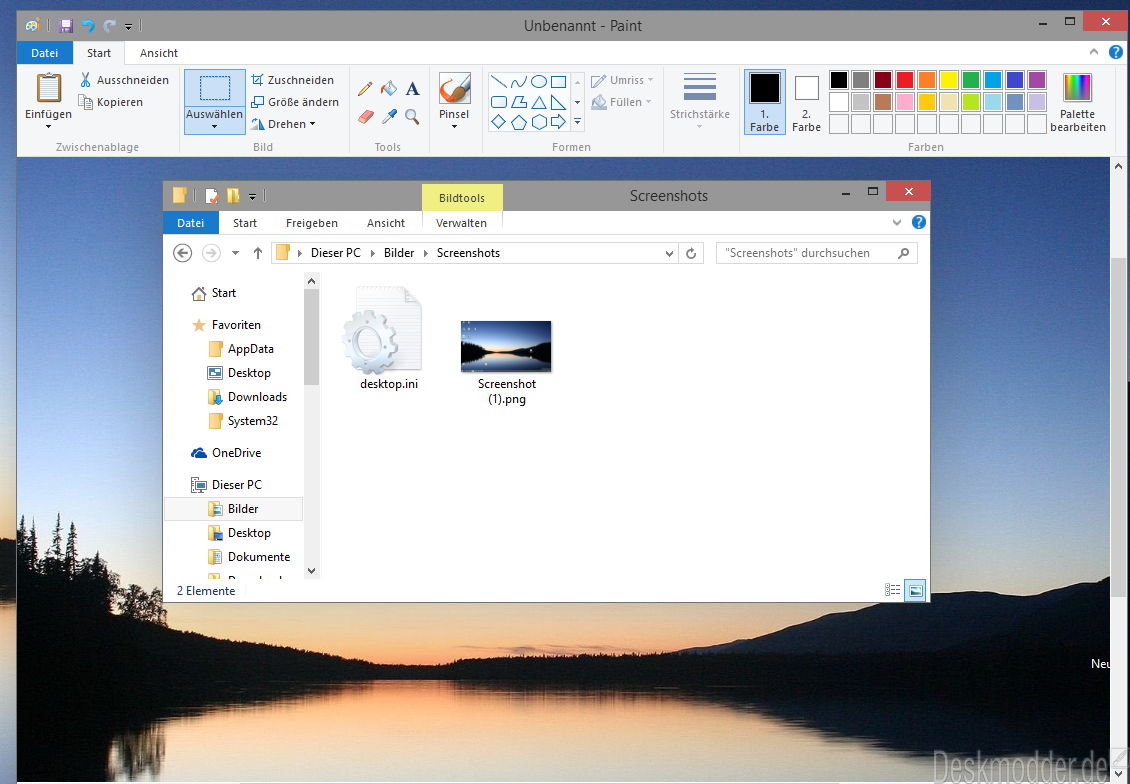Open the Auswählen dropdown arrow

pyautogui.click(x=214, y=127)
